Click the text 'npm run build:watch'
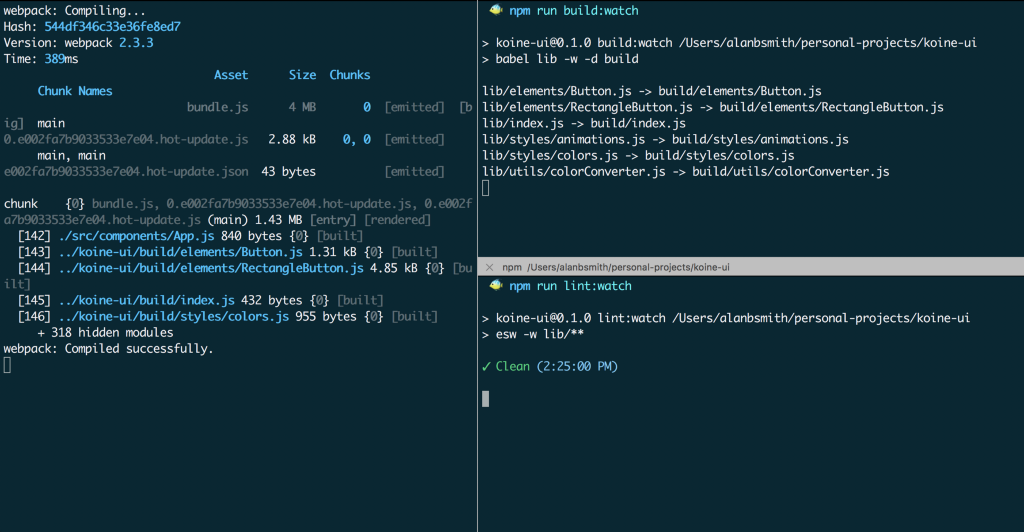The image size is (1024, 532). pos(573,10)
